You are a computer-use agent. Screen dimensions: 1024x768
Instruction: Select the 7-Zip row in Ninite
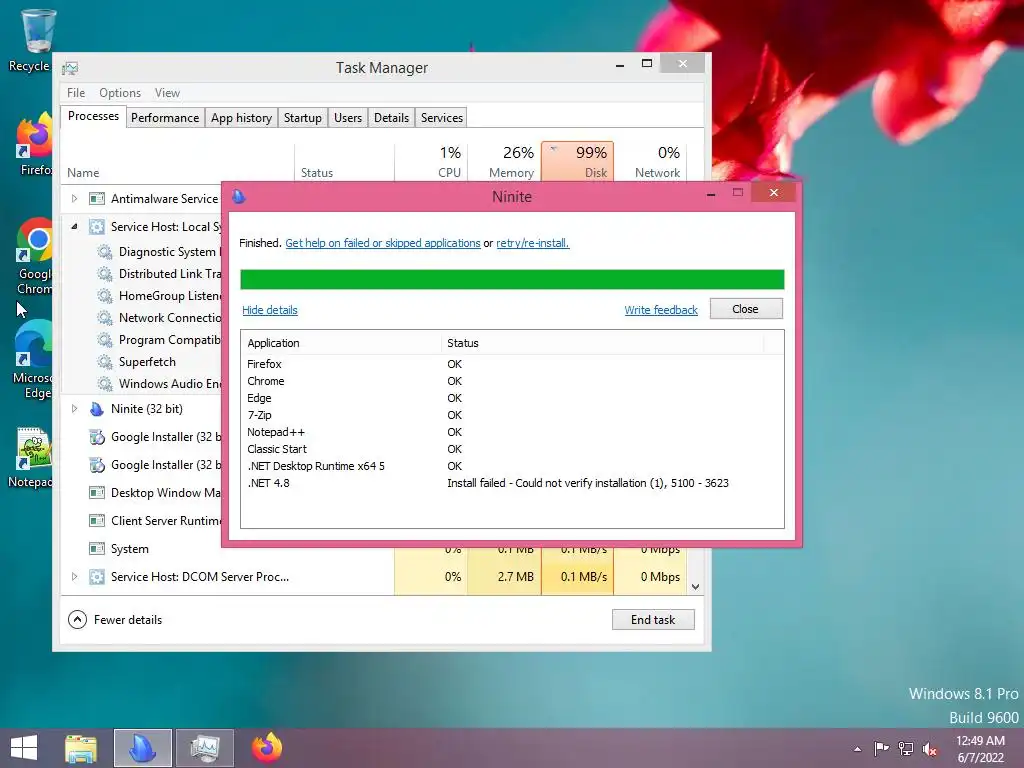point(512,415)
